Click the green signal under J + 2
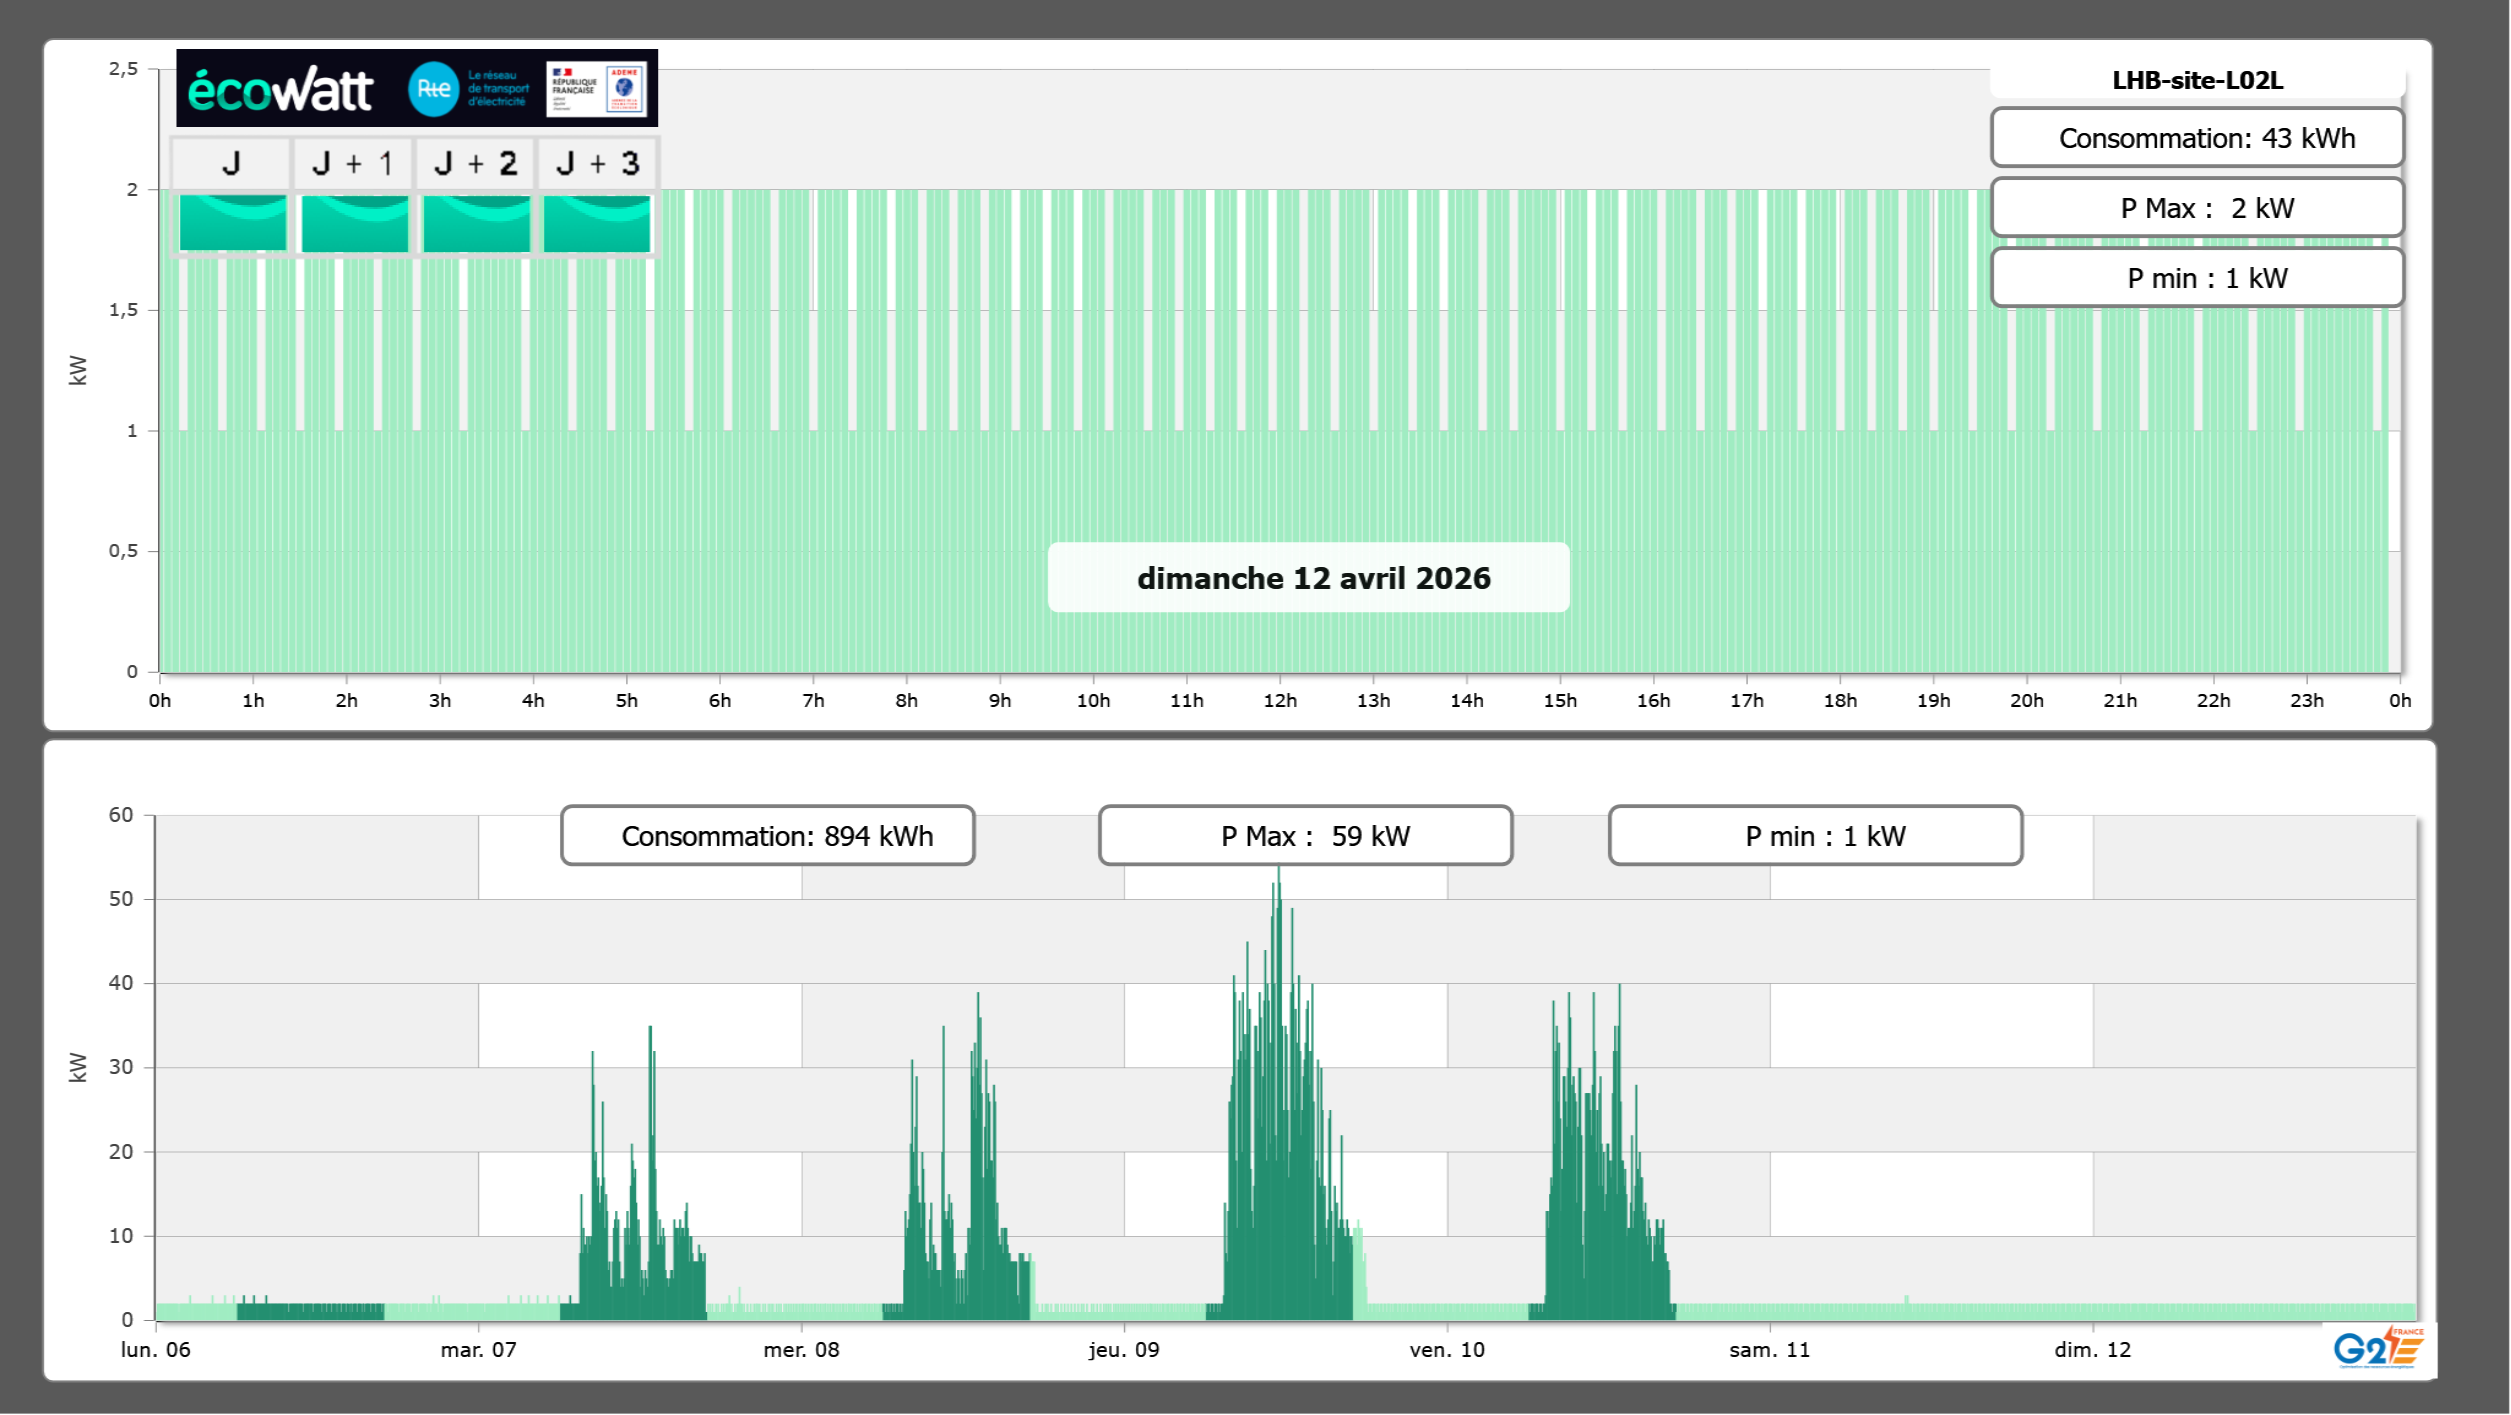The width and height of the screenshot is (2511, 1415). (x=477, y=223)
